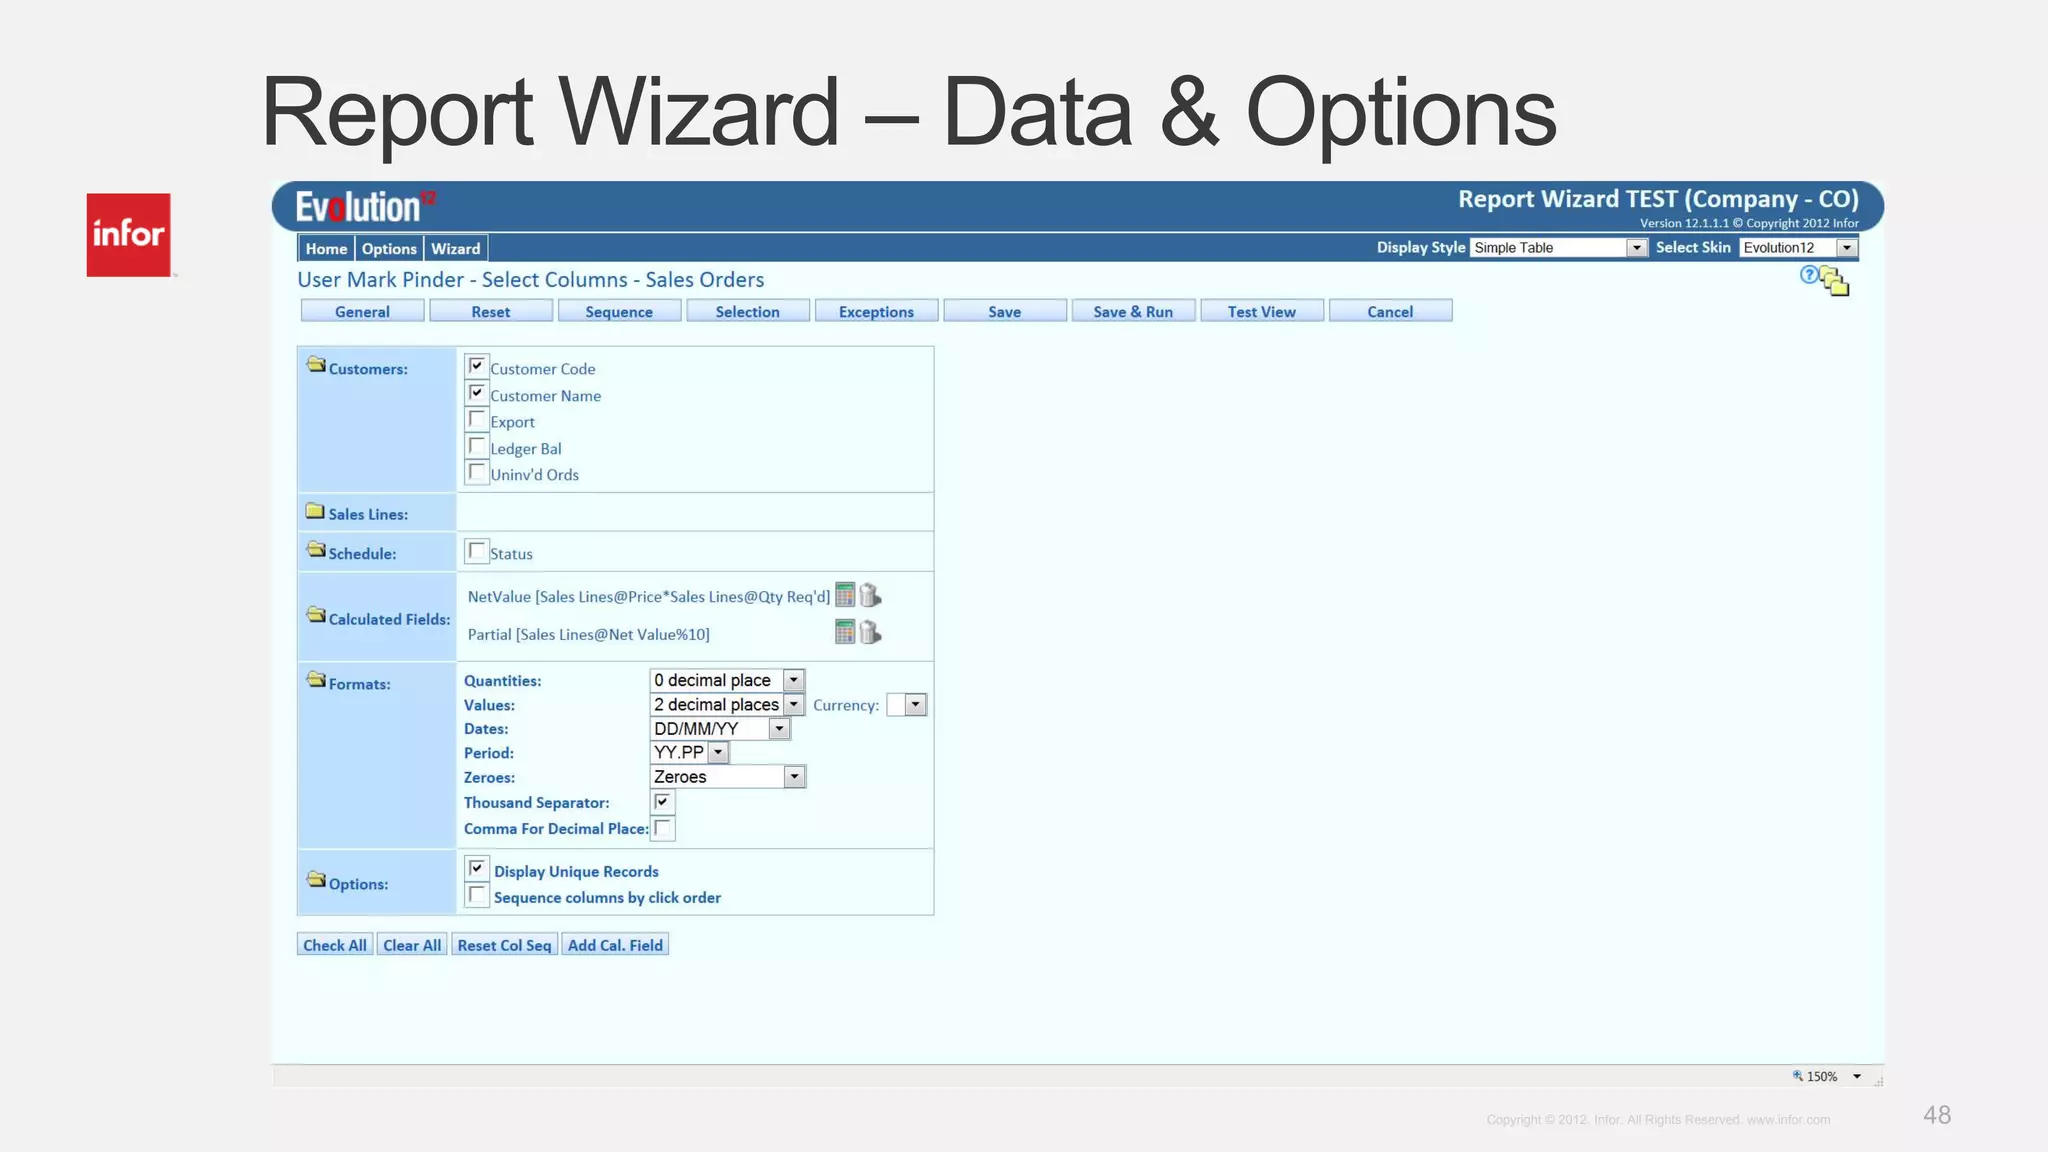The height and width of the screenshot is (1152, 2048).
Task: Switch to the Selection tab
Action: pos(748,311)
